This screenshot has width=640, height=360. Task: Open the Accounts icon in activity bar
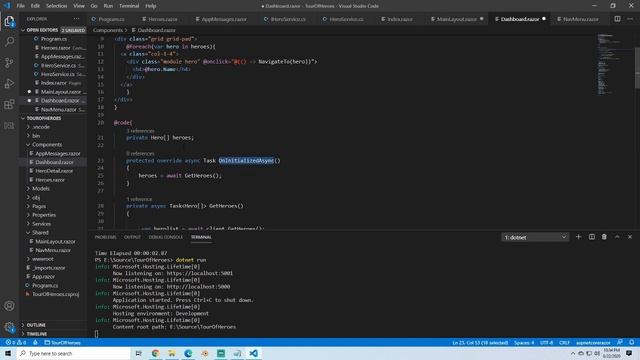[9, 306]
